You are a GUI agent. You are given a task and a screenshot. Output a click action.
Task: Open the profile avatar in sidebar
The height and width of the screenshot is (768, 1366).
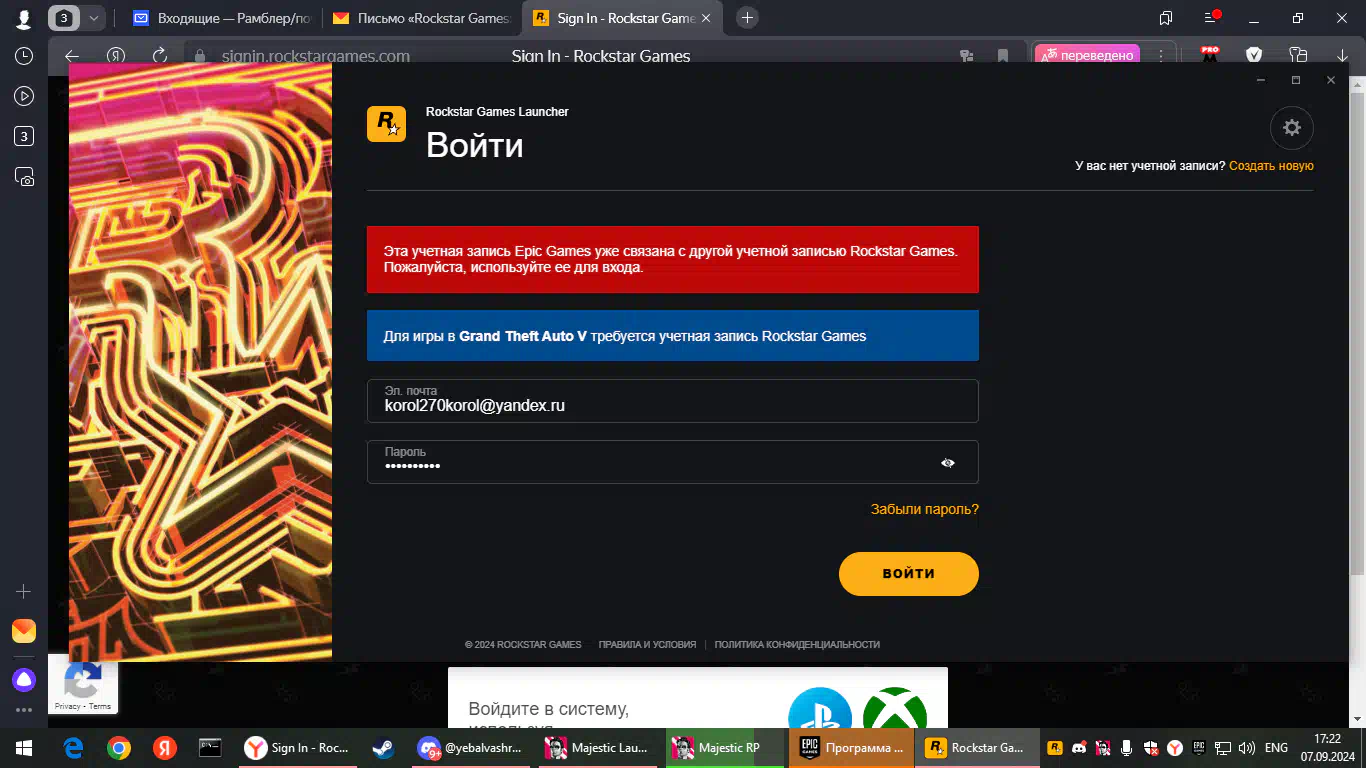point(24,18)
